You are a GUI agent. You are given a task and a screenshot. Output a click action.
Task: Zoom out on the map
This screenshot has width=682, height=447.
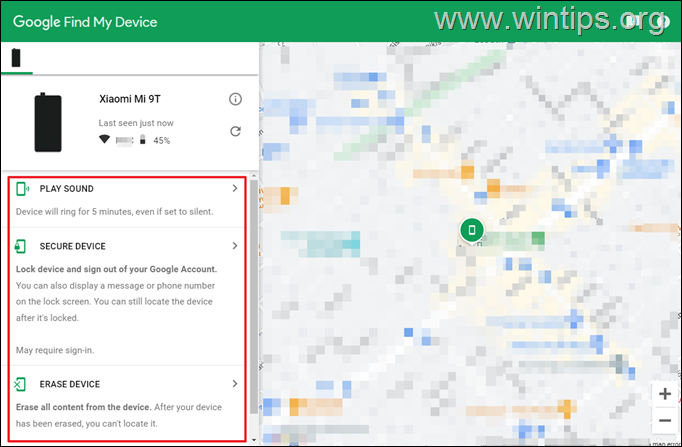point(665,420)
